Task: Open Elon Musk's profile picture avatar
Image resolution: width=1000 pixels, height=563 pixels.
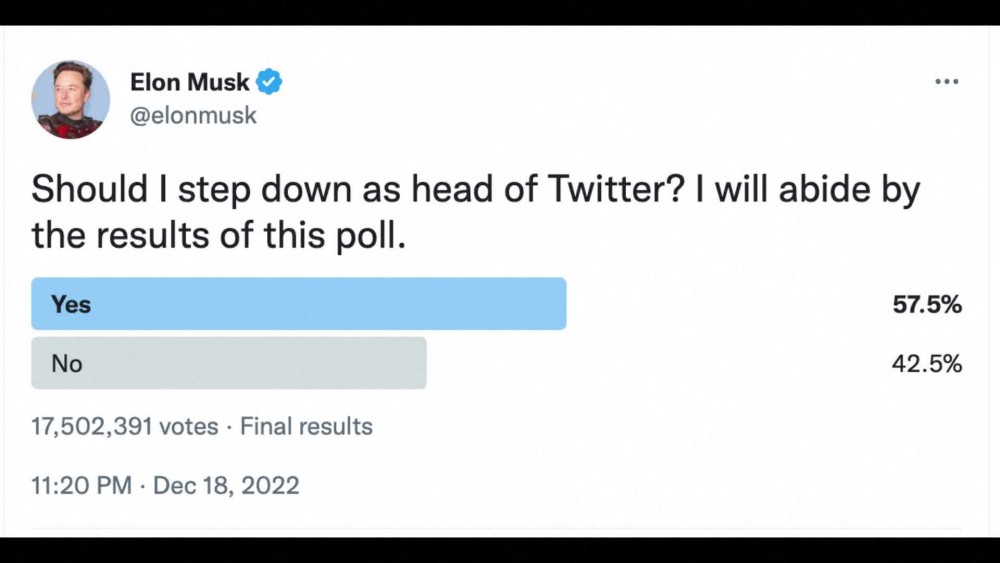Action: pyautogui.click(x=70, y=99)
